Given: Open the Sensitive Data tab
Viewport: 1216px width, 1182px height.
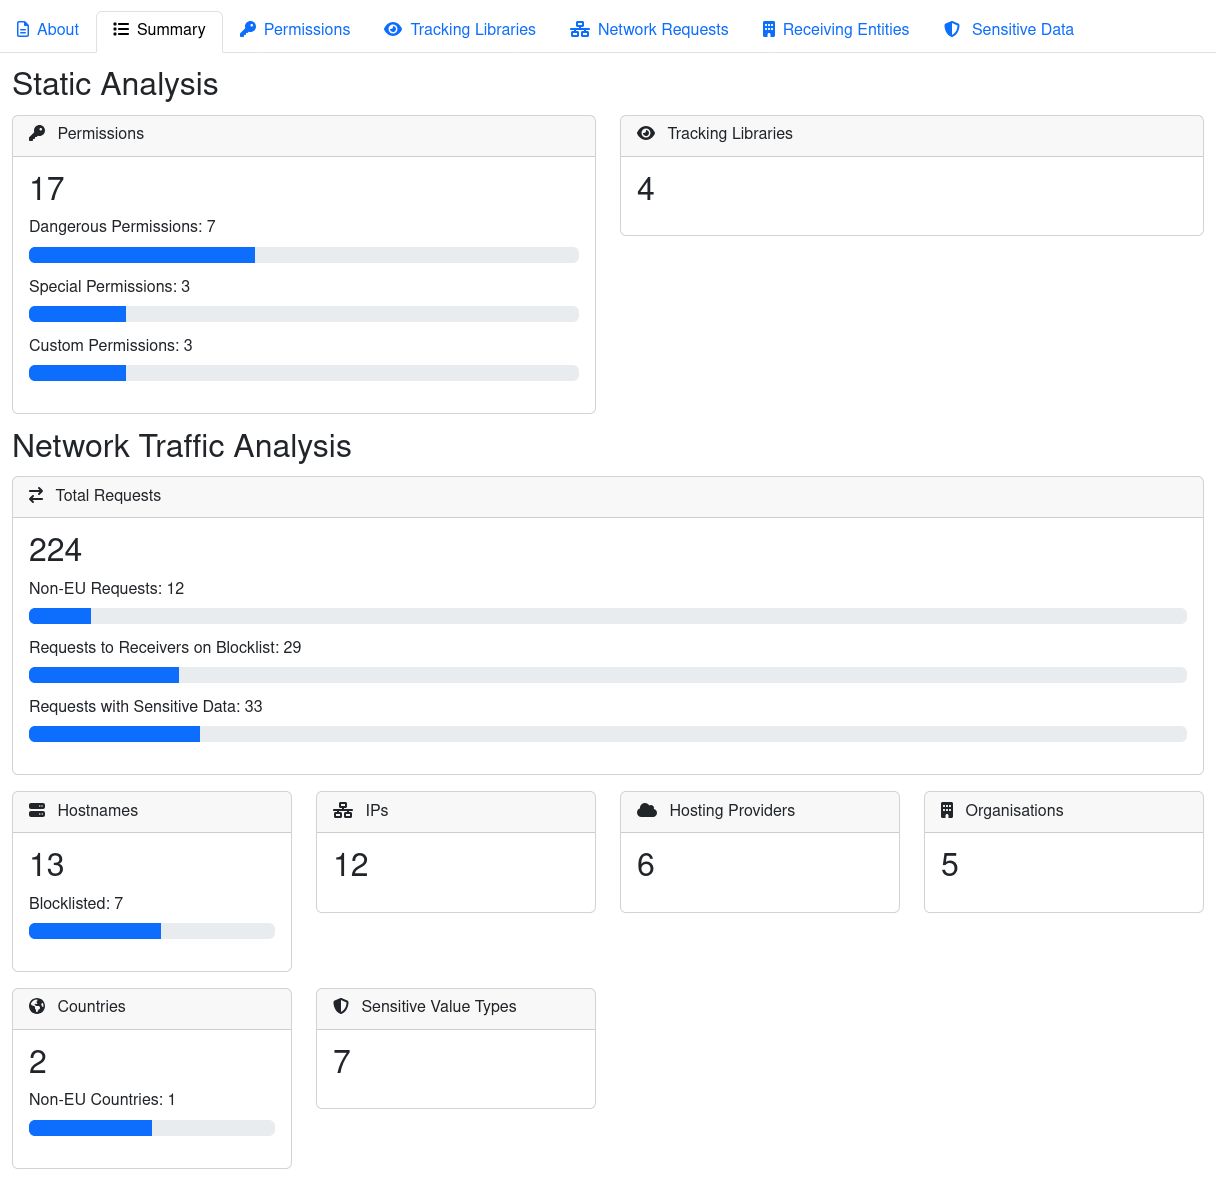Looking at the screenshot, I should pos(1009,30).
